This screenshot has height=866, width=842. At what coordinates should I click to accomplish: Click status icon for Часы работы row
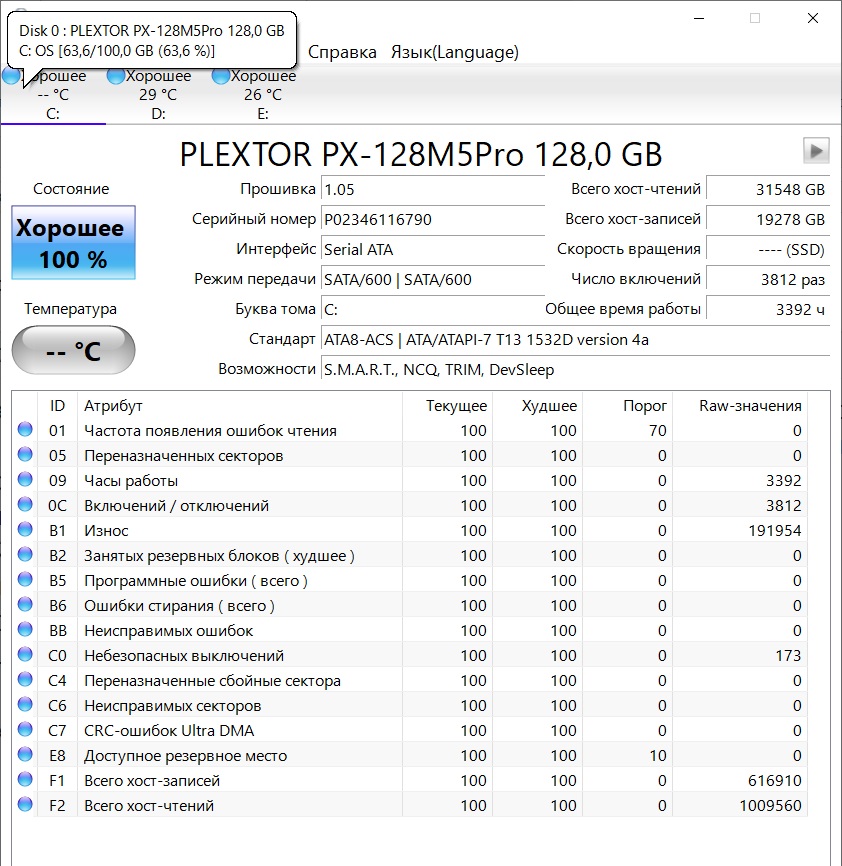pos(25,479)
